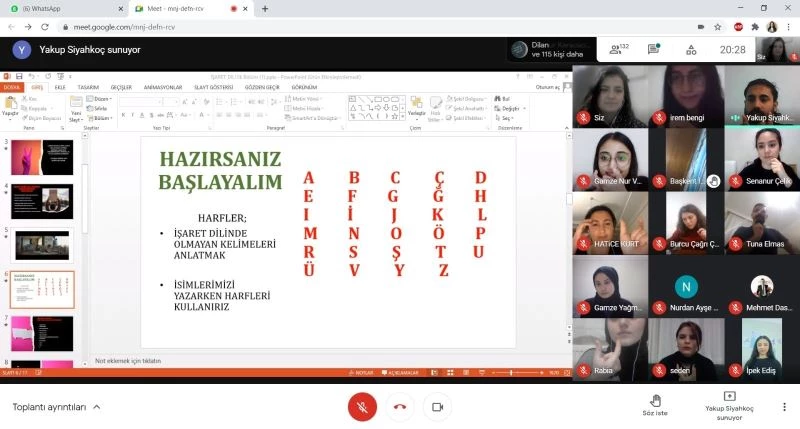Click the Chrome profile avatar

point(772,27)
